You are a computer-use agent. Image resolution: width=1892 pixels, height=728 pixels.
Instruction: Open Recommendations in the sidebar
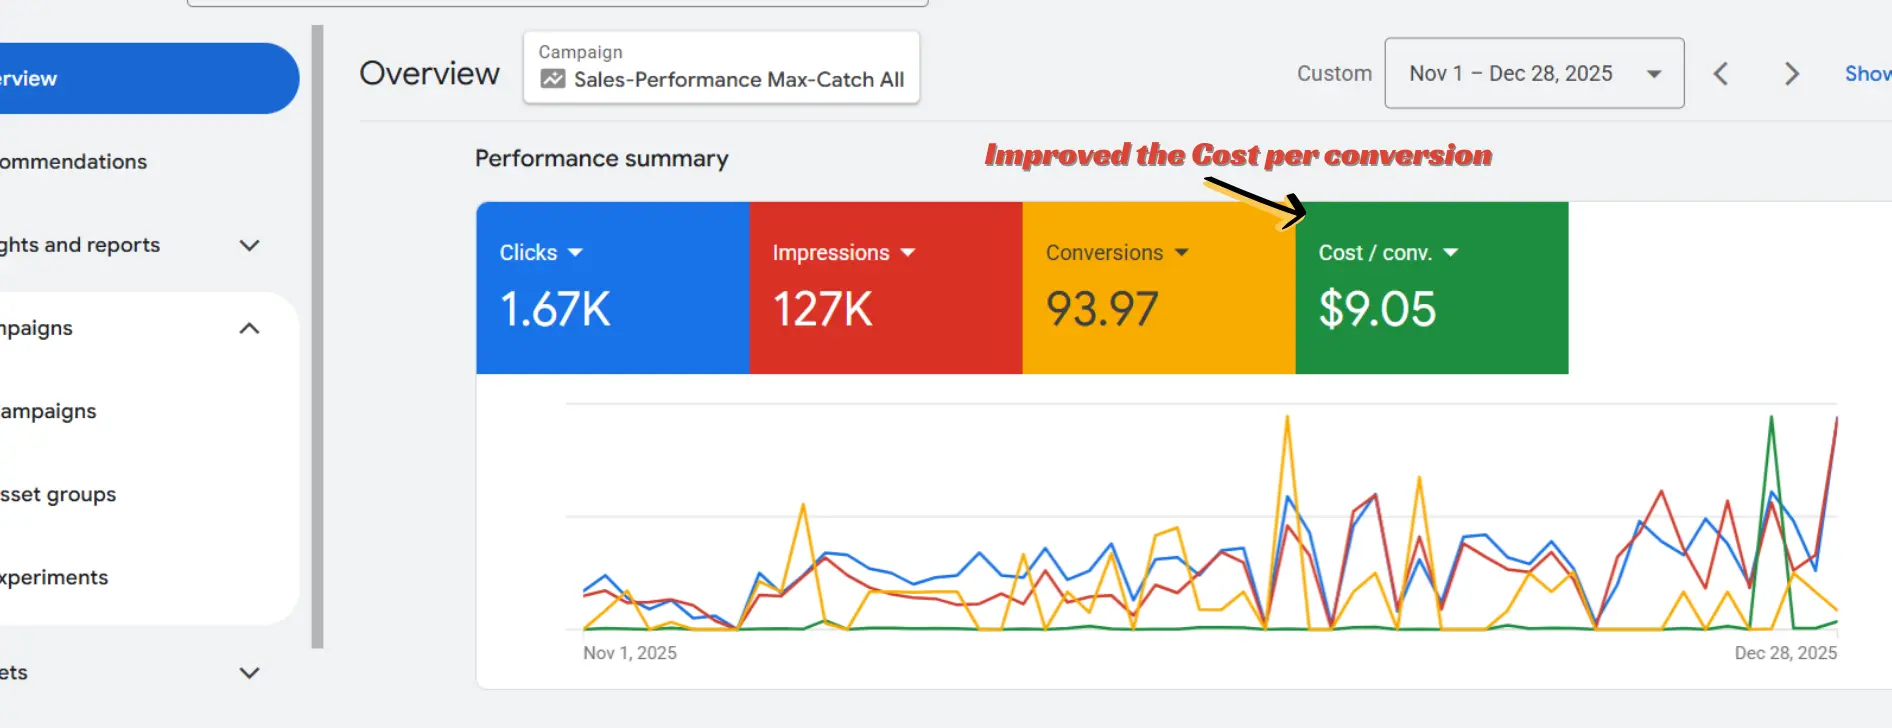tap(74, 162)
